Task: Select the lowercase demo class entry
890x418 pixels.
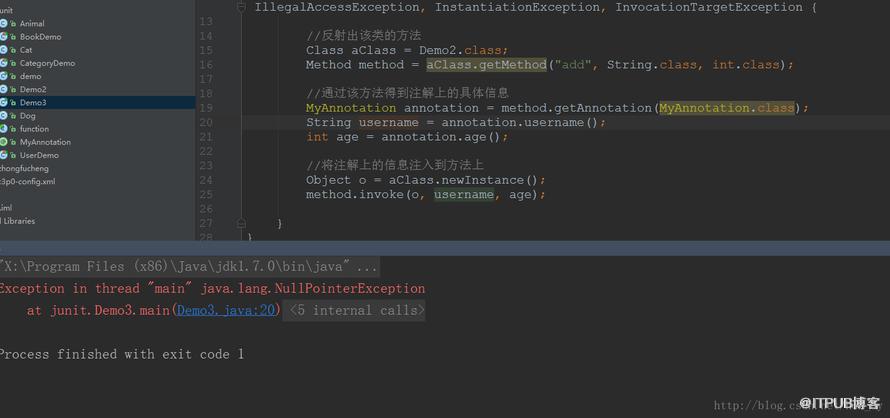Action: coord(31,76)
